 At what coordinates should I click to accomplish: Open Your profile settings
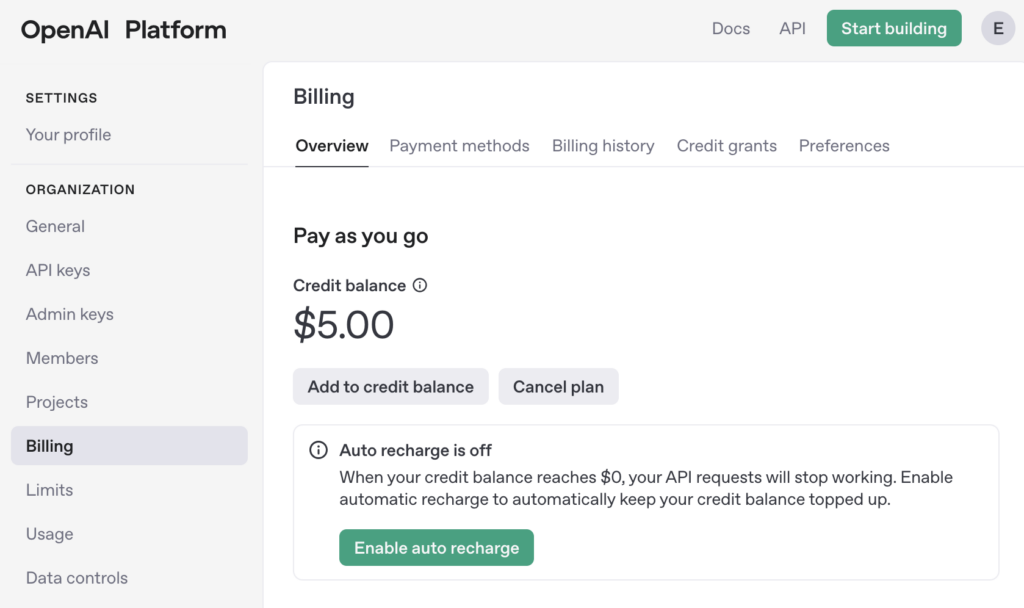pyautogui.click(x=69, y=135)
